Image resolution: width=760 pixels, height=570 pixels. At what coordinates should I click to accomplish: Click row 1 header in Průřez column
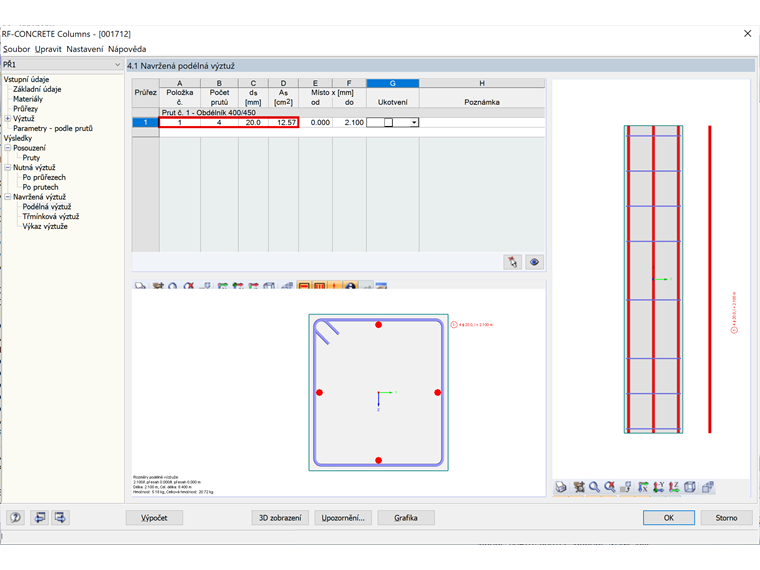click(145, 123)
